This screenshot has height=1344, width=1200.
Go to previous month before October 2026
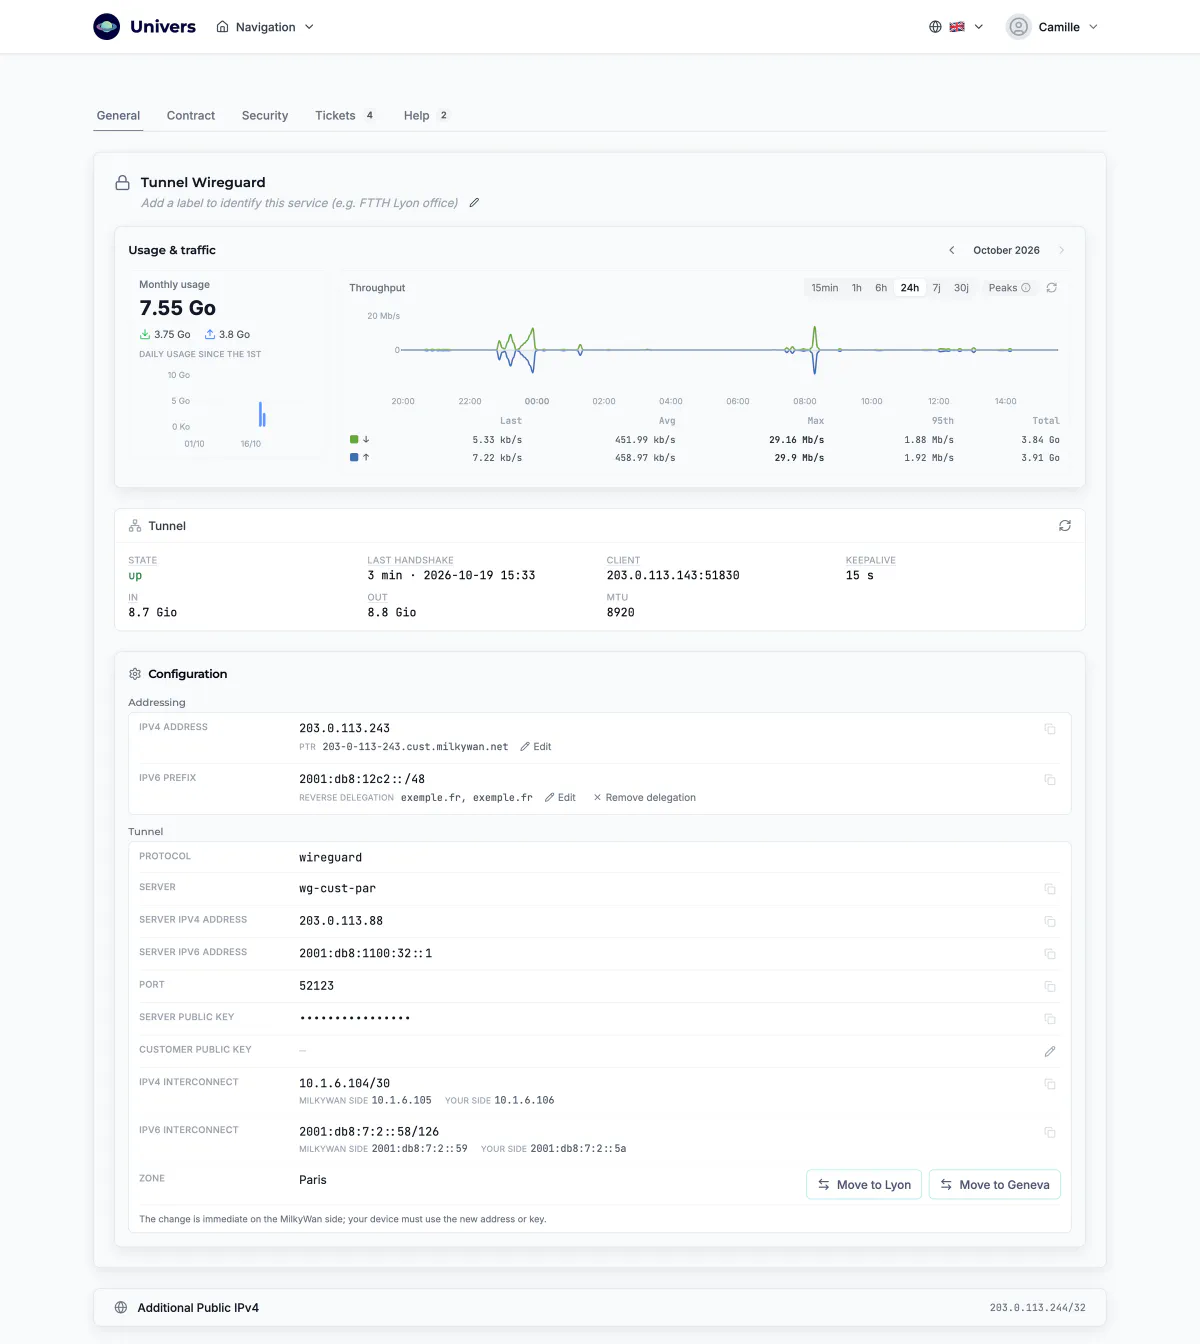coord(952,250)
